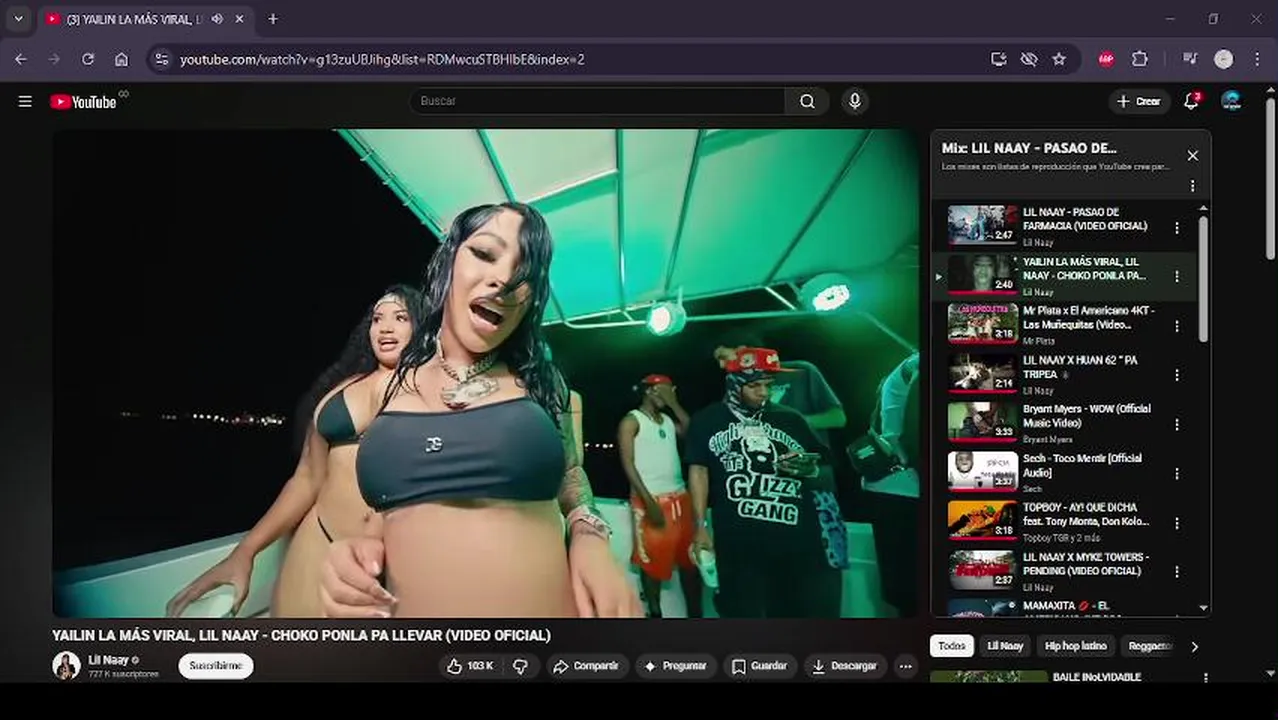Close the Mix playlist panel

[1192, 155]
